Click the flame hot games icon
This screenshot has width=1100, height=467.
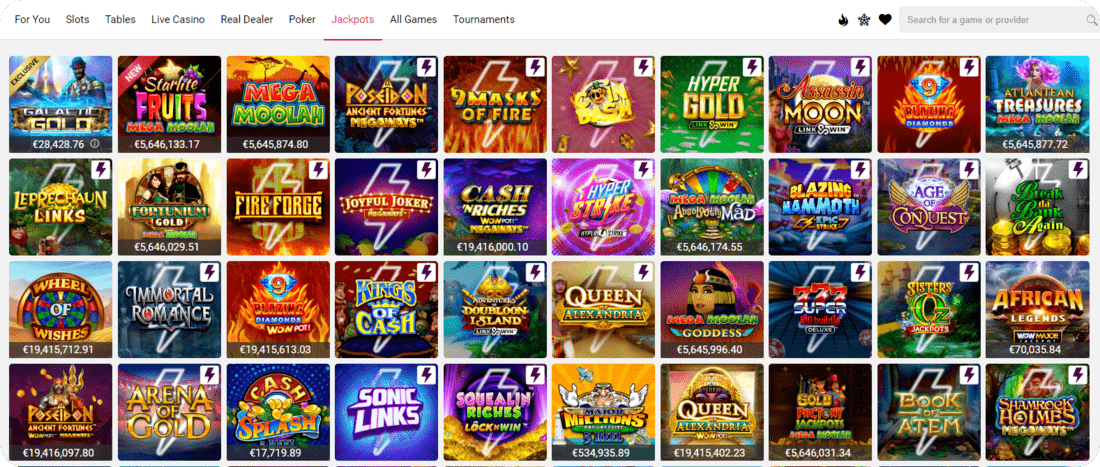click(843, 20)
